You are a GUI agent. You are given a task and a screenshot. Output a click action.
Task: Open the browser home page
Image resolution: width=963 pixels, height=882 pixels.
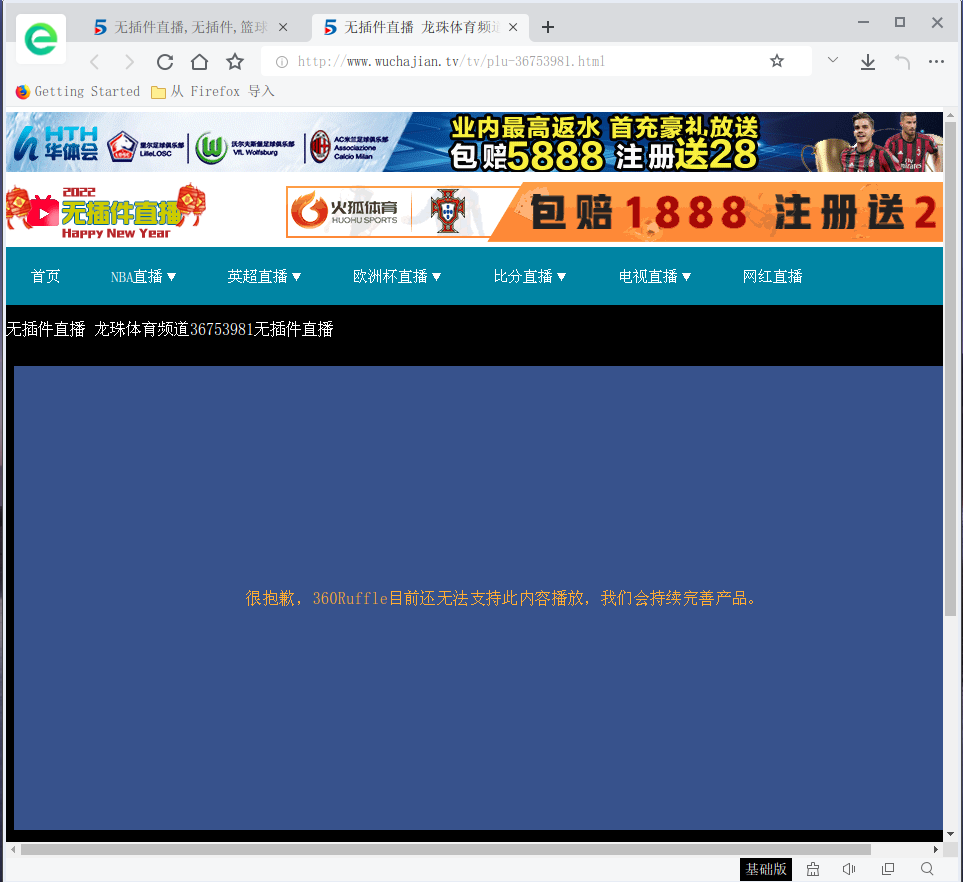(199, 61)
